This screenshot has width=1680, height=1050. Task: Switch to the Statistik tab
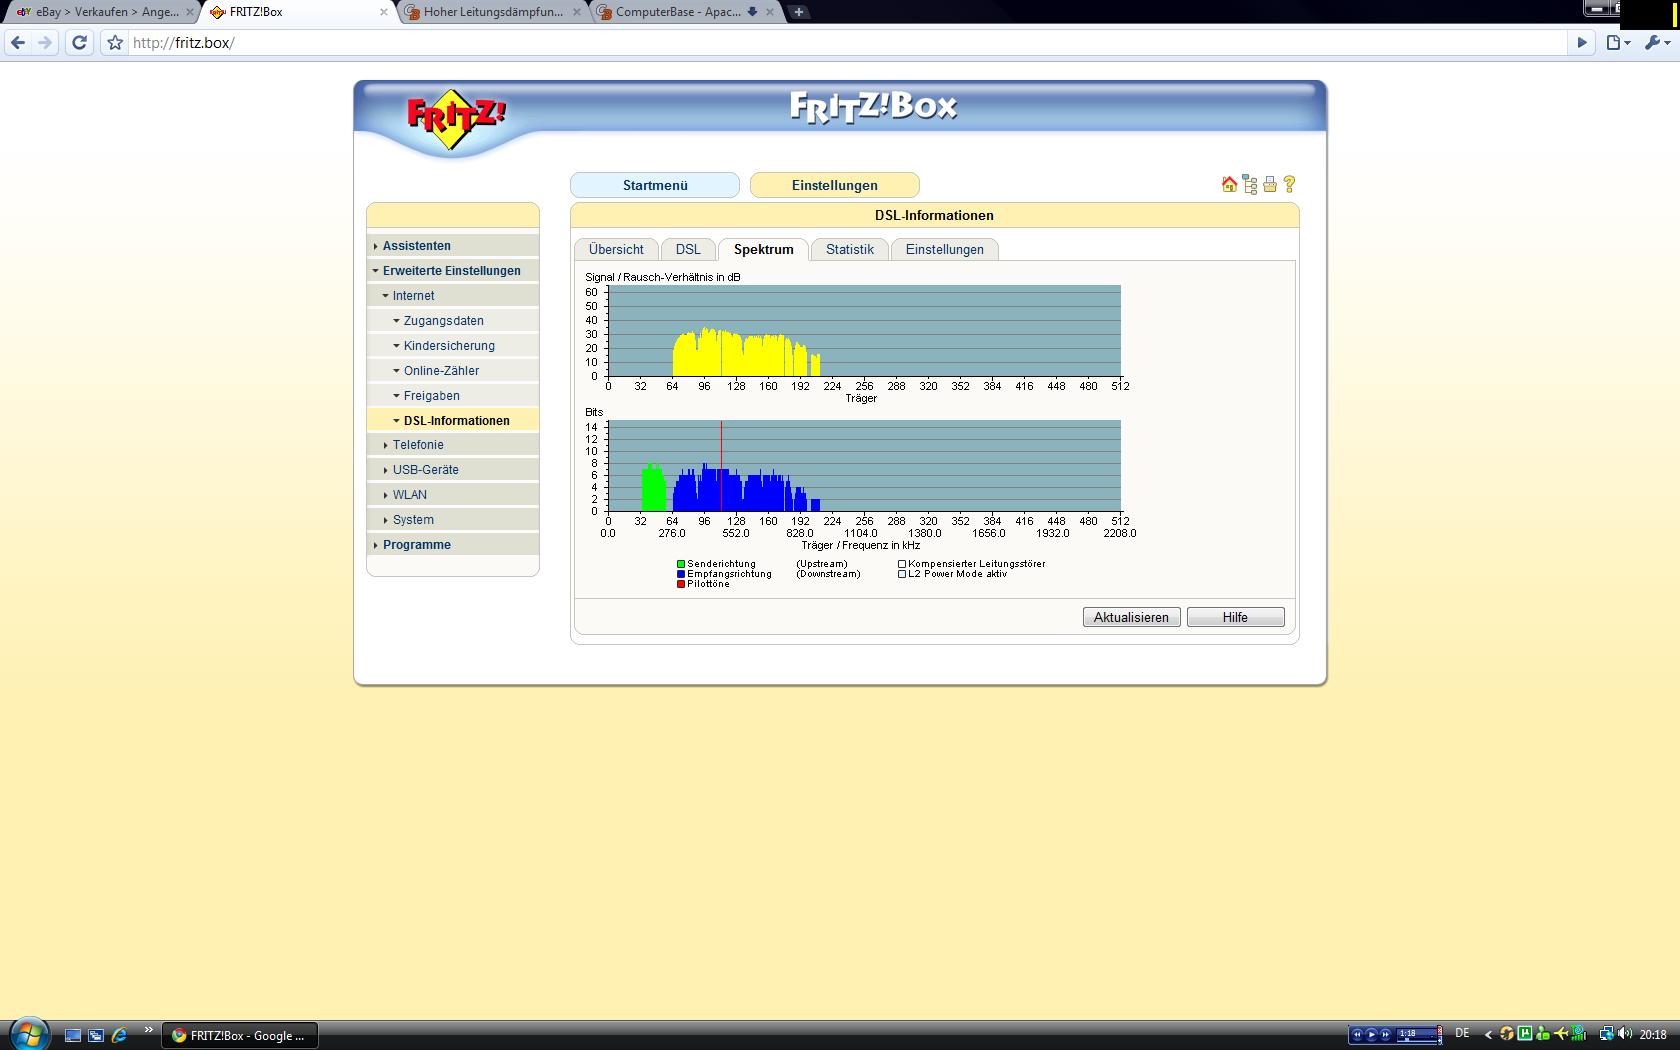(850, 250)
